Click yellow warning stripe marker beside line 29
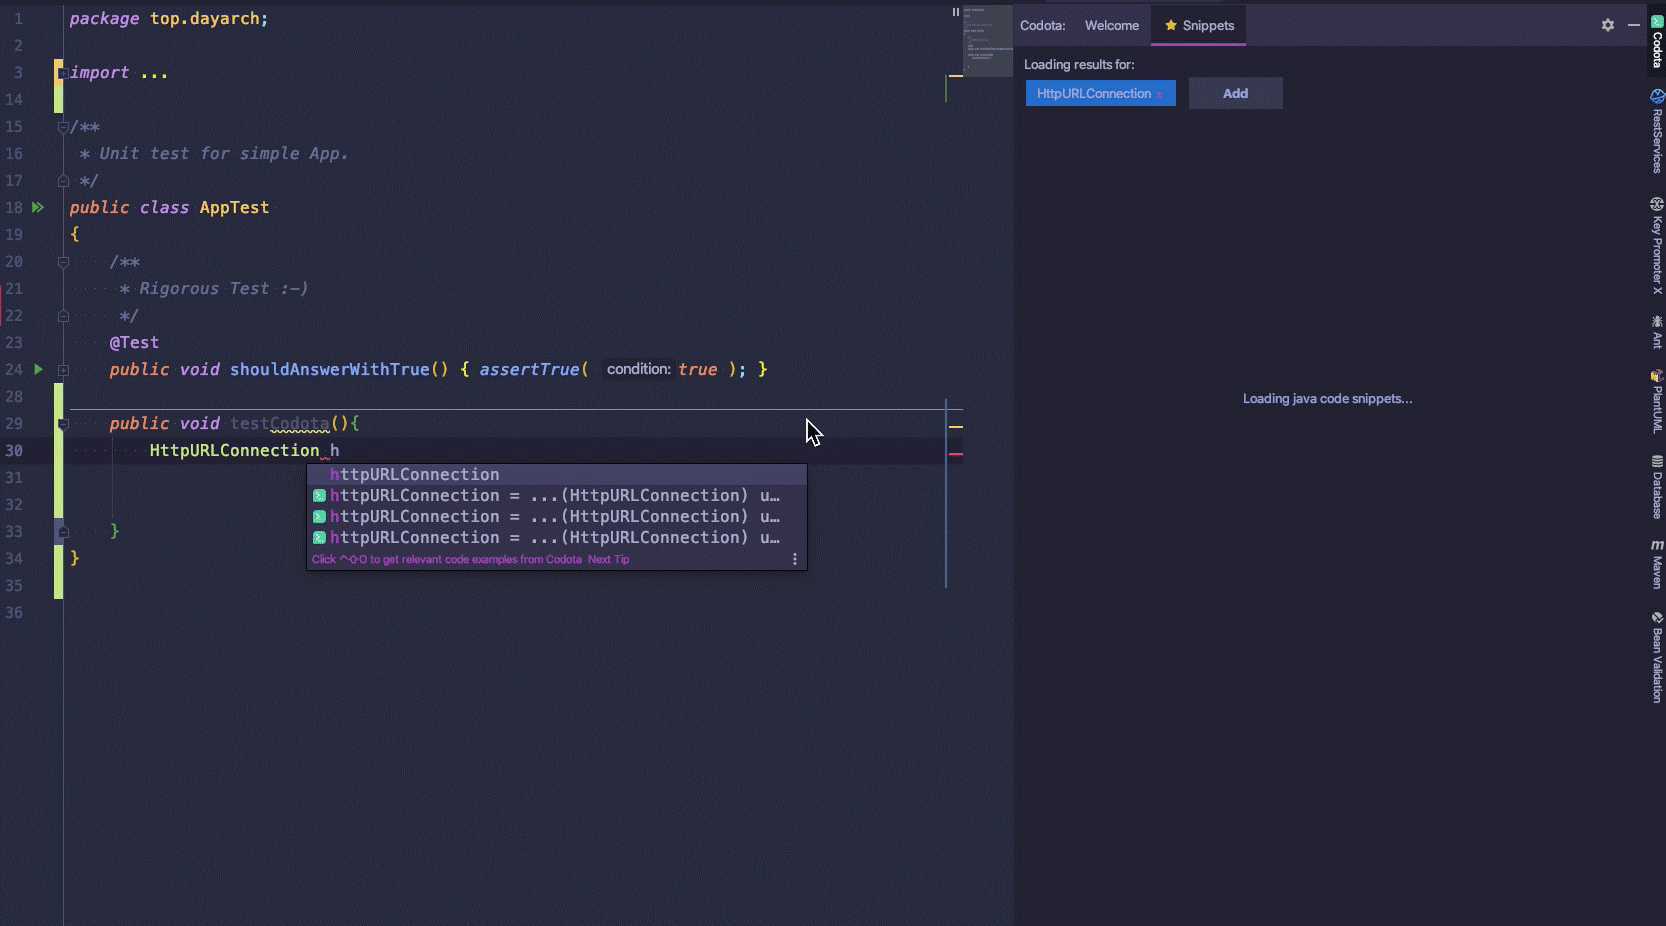This screenshot has width=1666, height=926. tap(956, 427)
